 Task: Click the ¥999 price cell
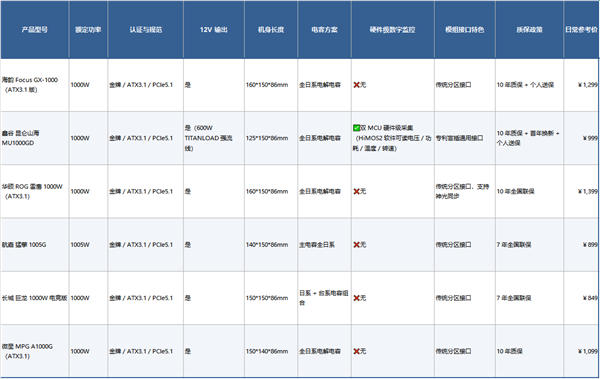pyautogui.click(x=582, y=138)
